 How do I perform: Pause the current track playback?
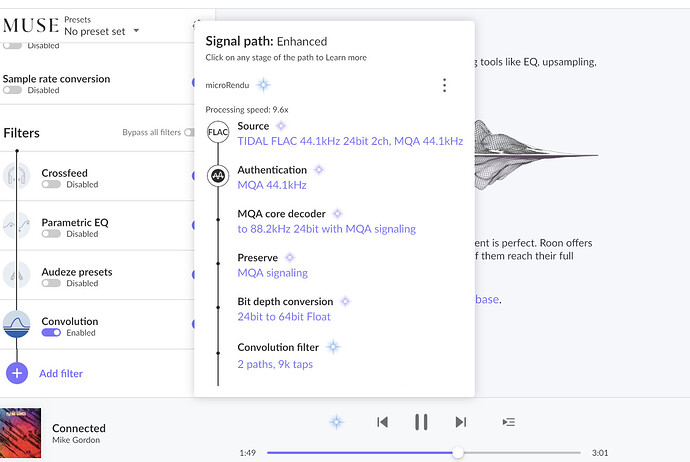click(x=421, y=422)
